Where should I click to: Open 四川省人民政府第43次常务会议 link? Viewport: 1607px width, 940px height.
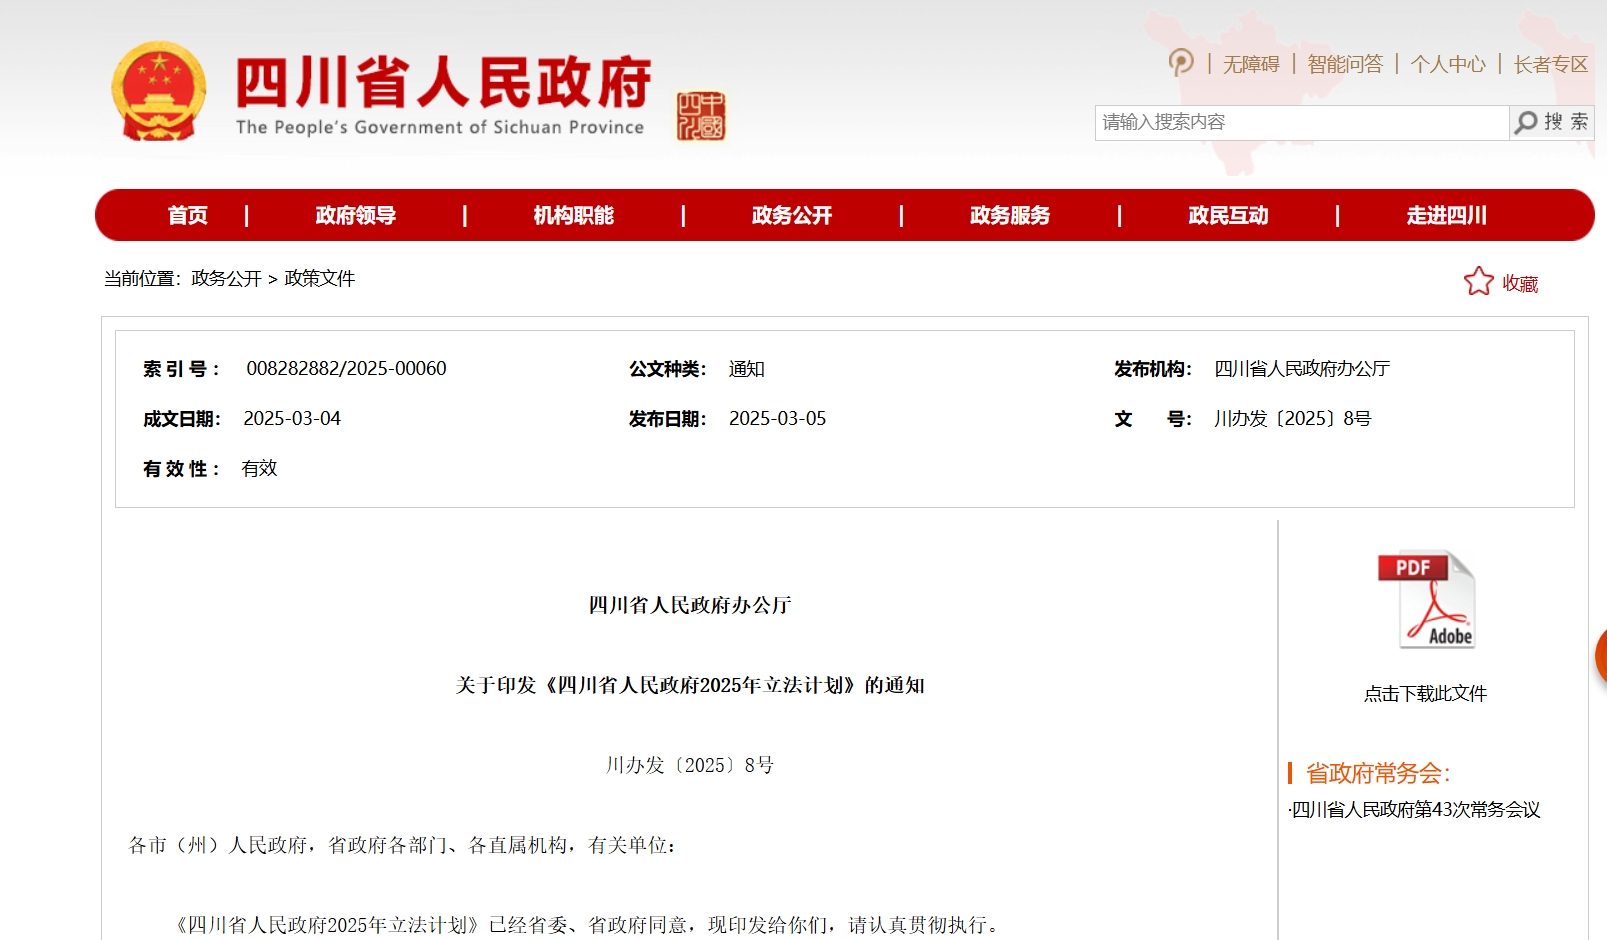pos(1415,810)
